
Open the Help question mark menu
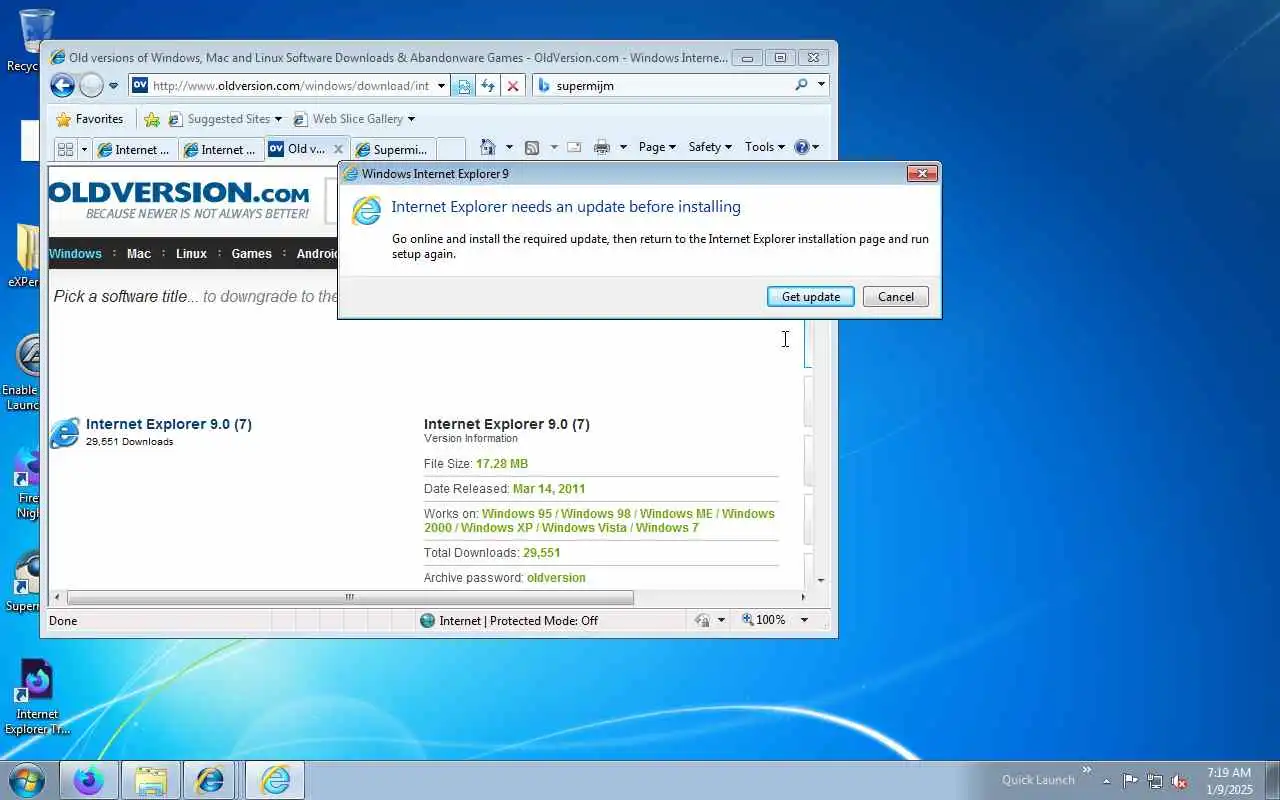click(x=806, y=147)
